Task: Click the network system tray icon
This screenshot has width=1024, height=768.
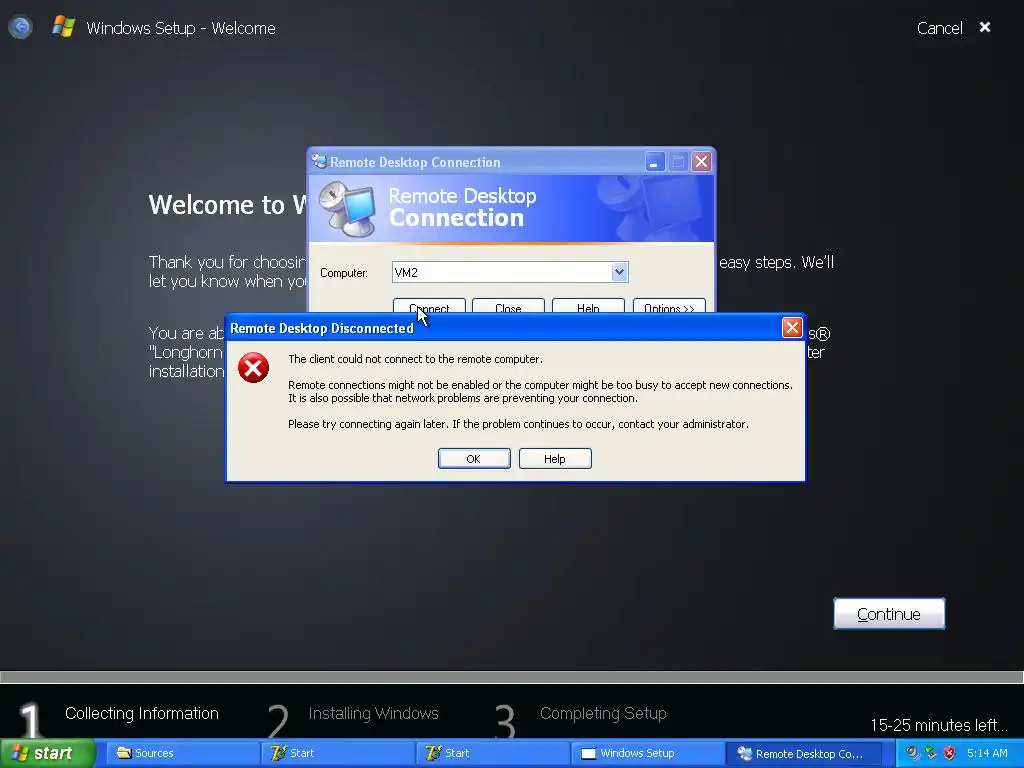Action: click(x=931, y=753)
